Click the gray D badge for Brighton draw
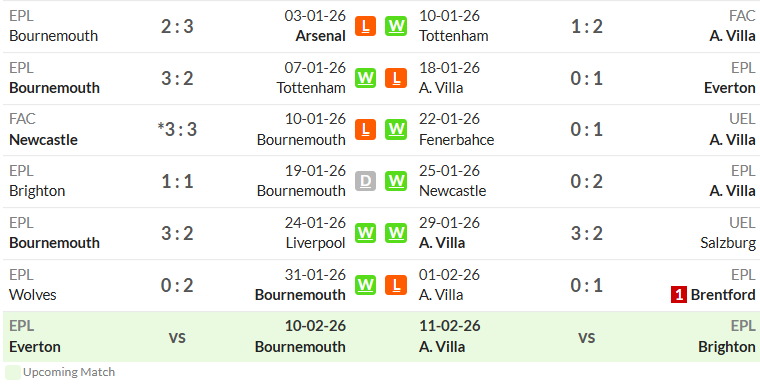Viewport: 760px width, 387px height. pos(365,181)
